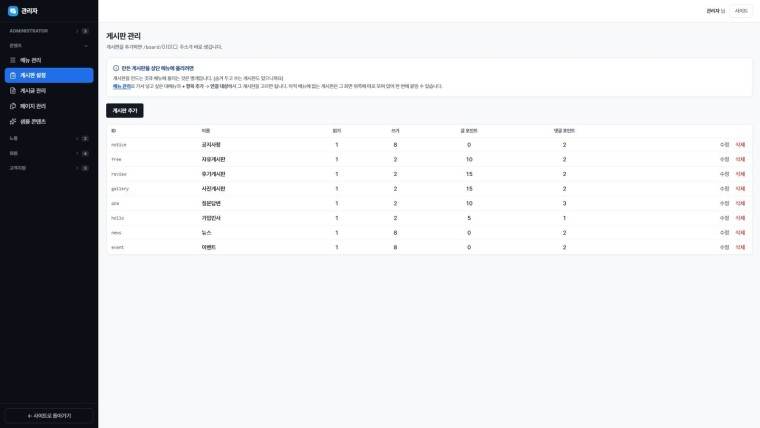Image resolution: width=760 pixels, height=428 pixels.
Task: Delete the review board via 삭제
Action: click(x=740, y=174)
